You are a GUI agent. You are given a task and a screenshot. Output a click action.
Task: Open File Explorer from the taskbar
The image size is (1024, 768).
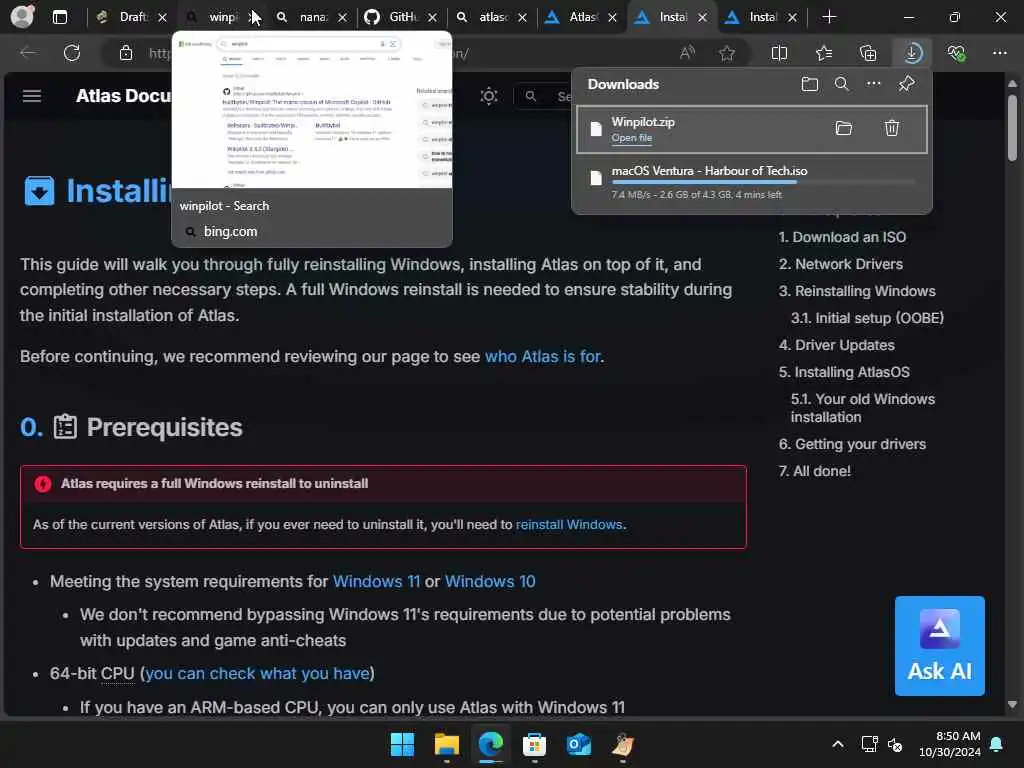pyautogui.click(x=447, y=744)
